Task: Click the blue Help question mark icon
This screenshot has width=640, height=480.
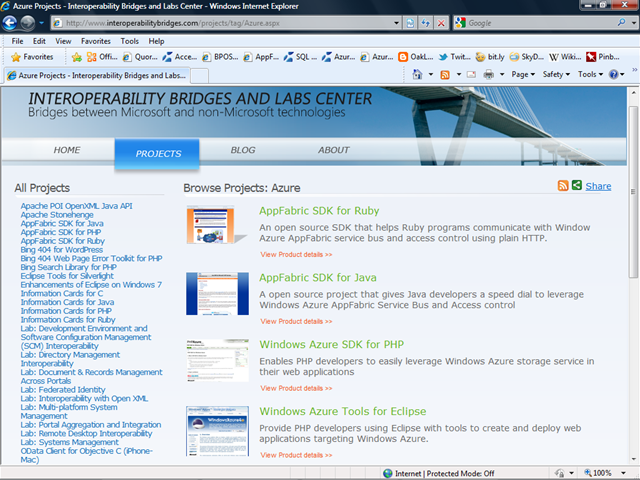Action: 613,74
